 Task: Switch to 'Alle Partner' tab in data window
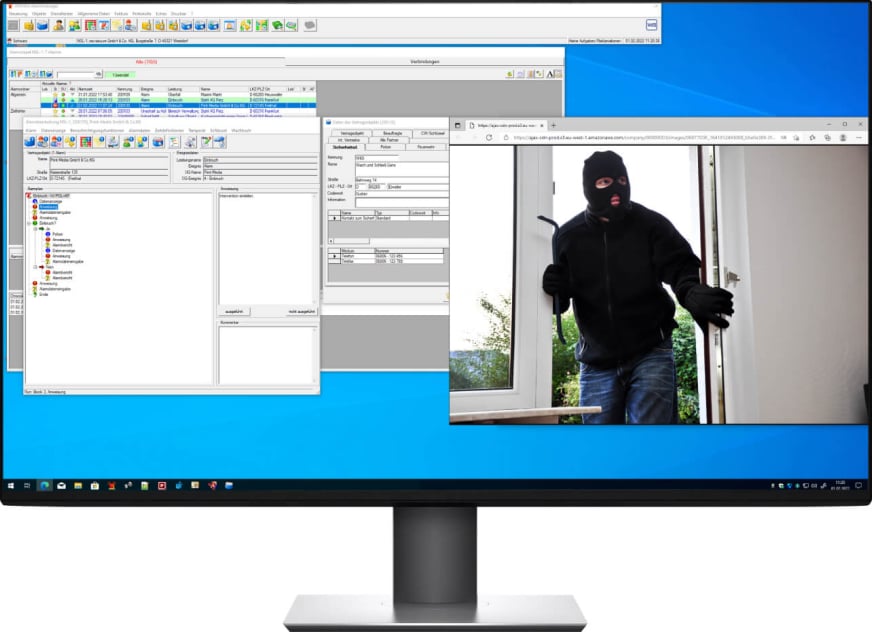point(389,140)
